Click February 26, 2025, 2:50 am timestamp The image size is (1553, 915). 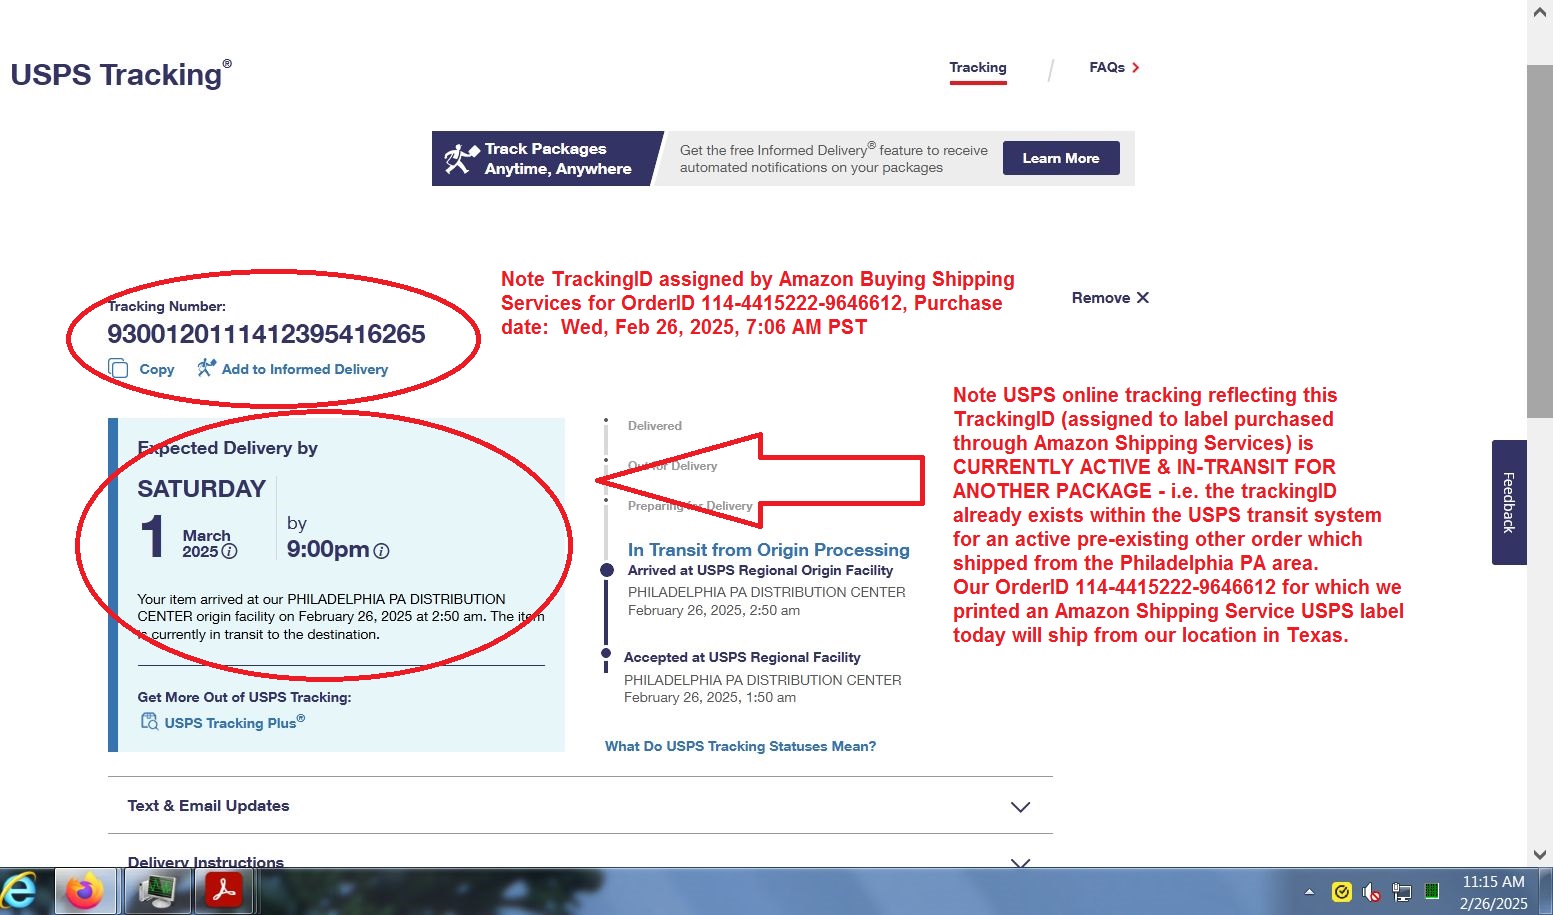(714, 610)
